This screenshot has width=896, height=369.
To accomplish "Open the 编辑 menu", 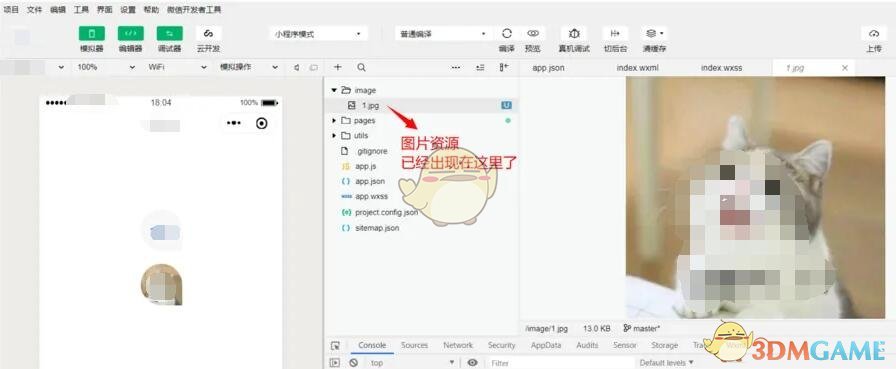I will [x=58, y=10].
